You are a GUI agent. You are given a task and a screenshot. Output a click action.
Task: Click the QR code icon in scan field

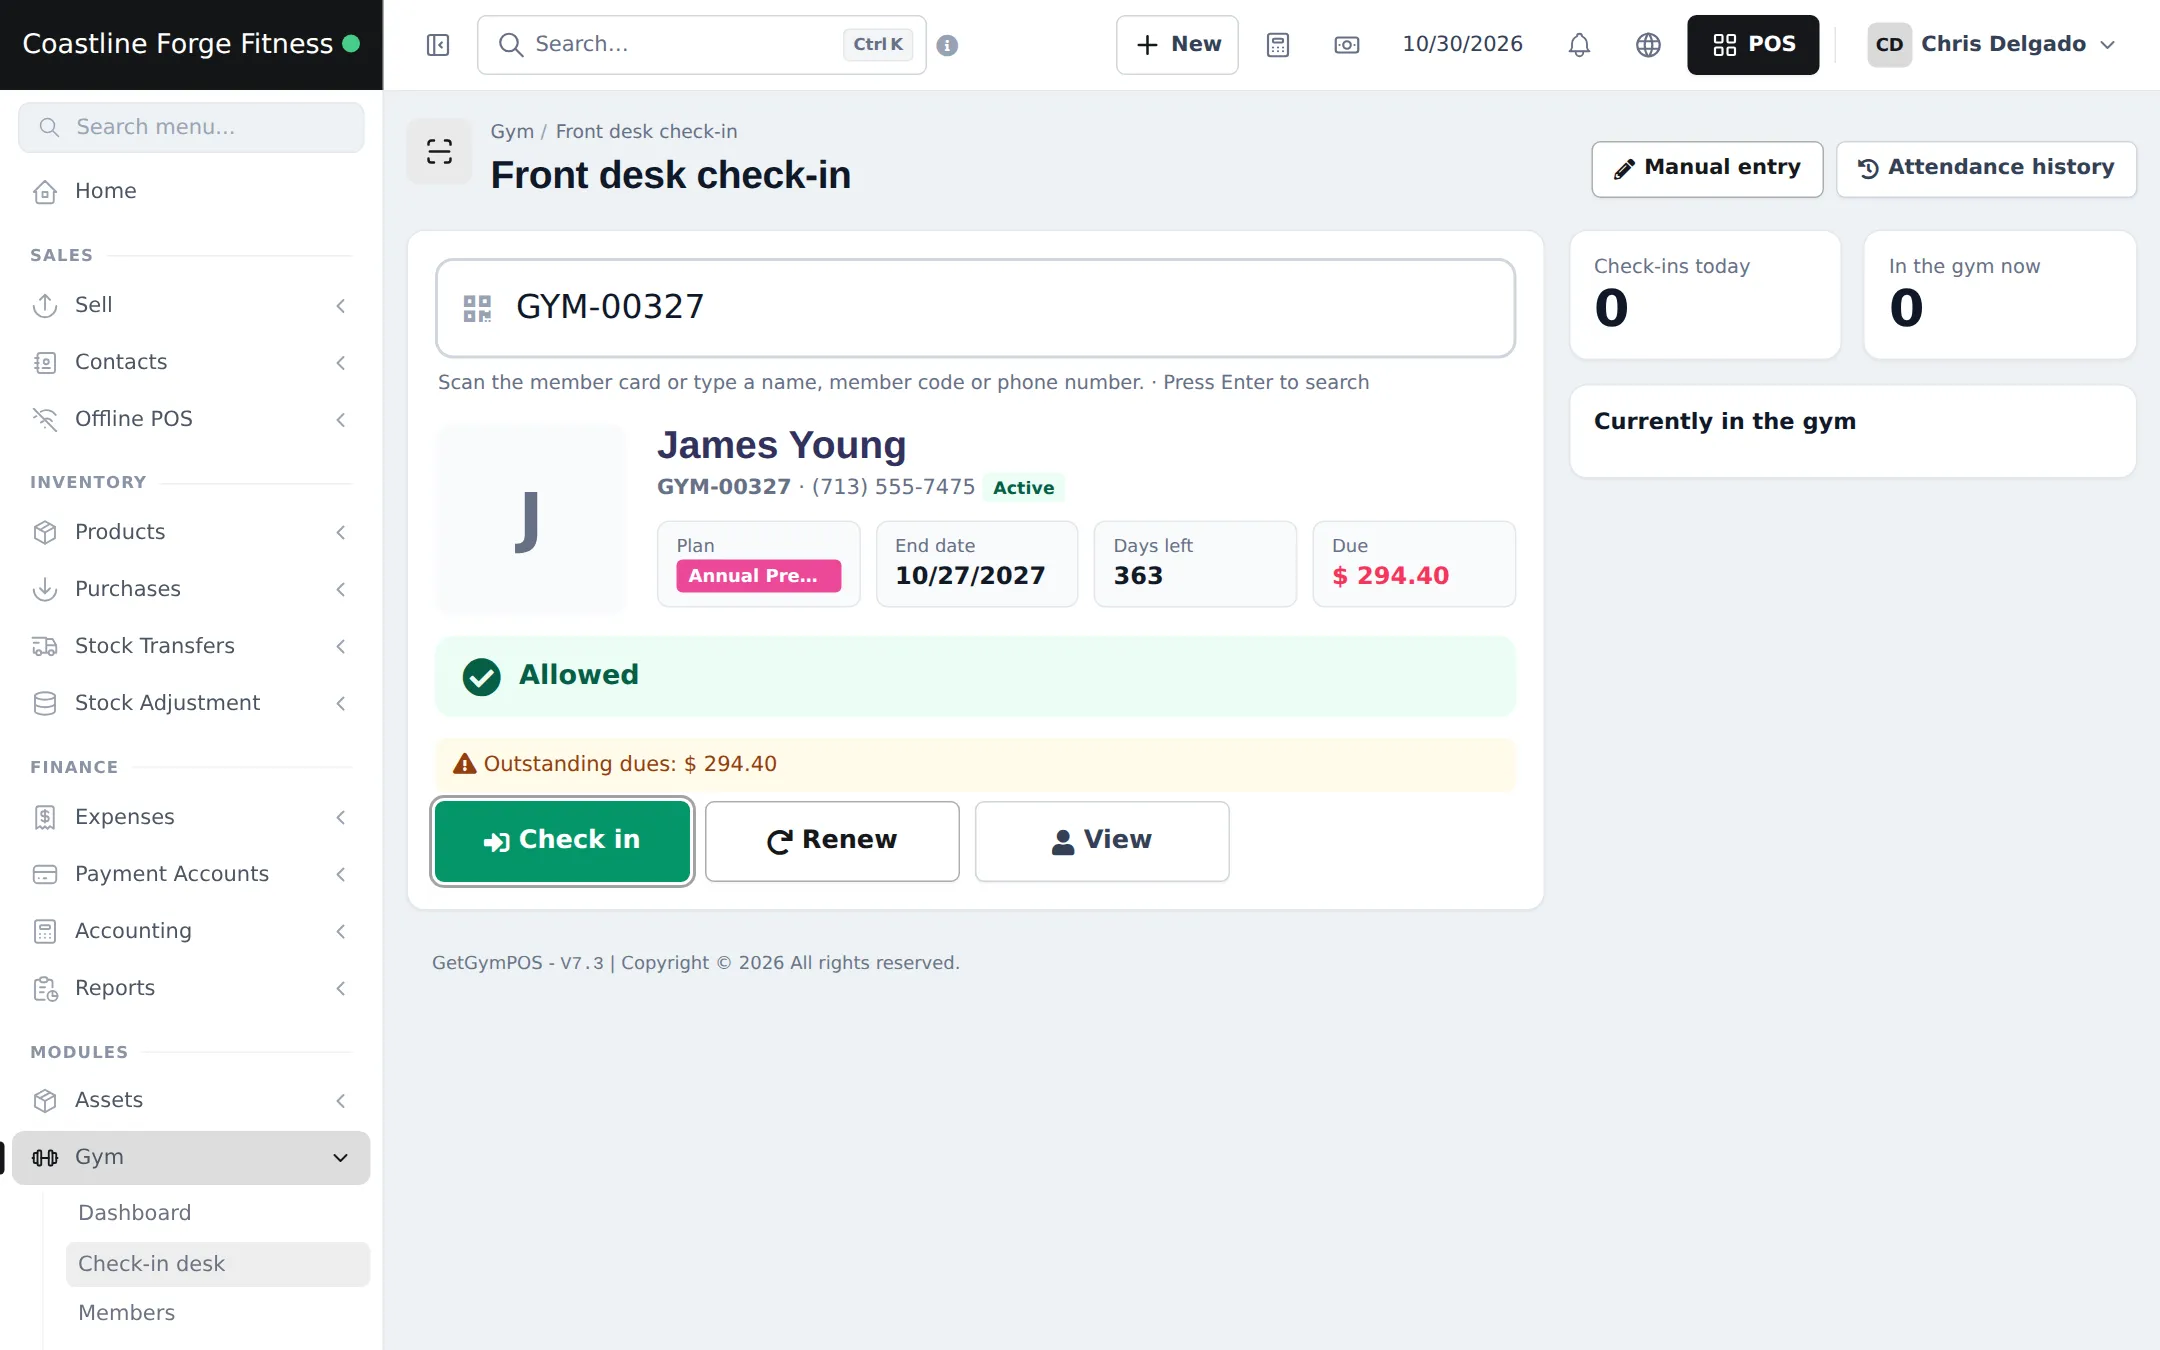point(477,308)
